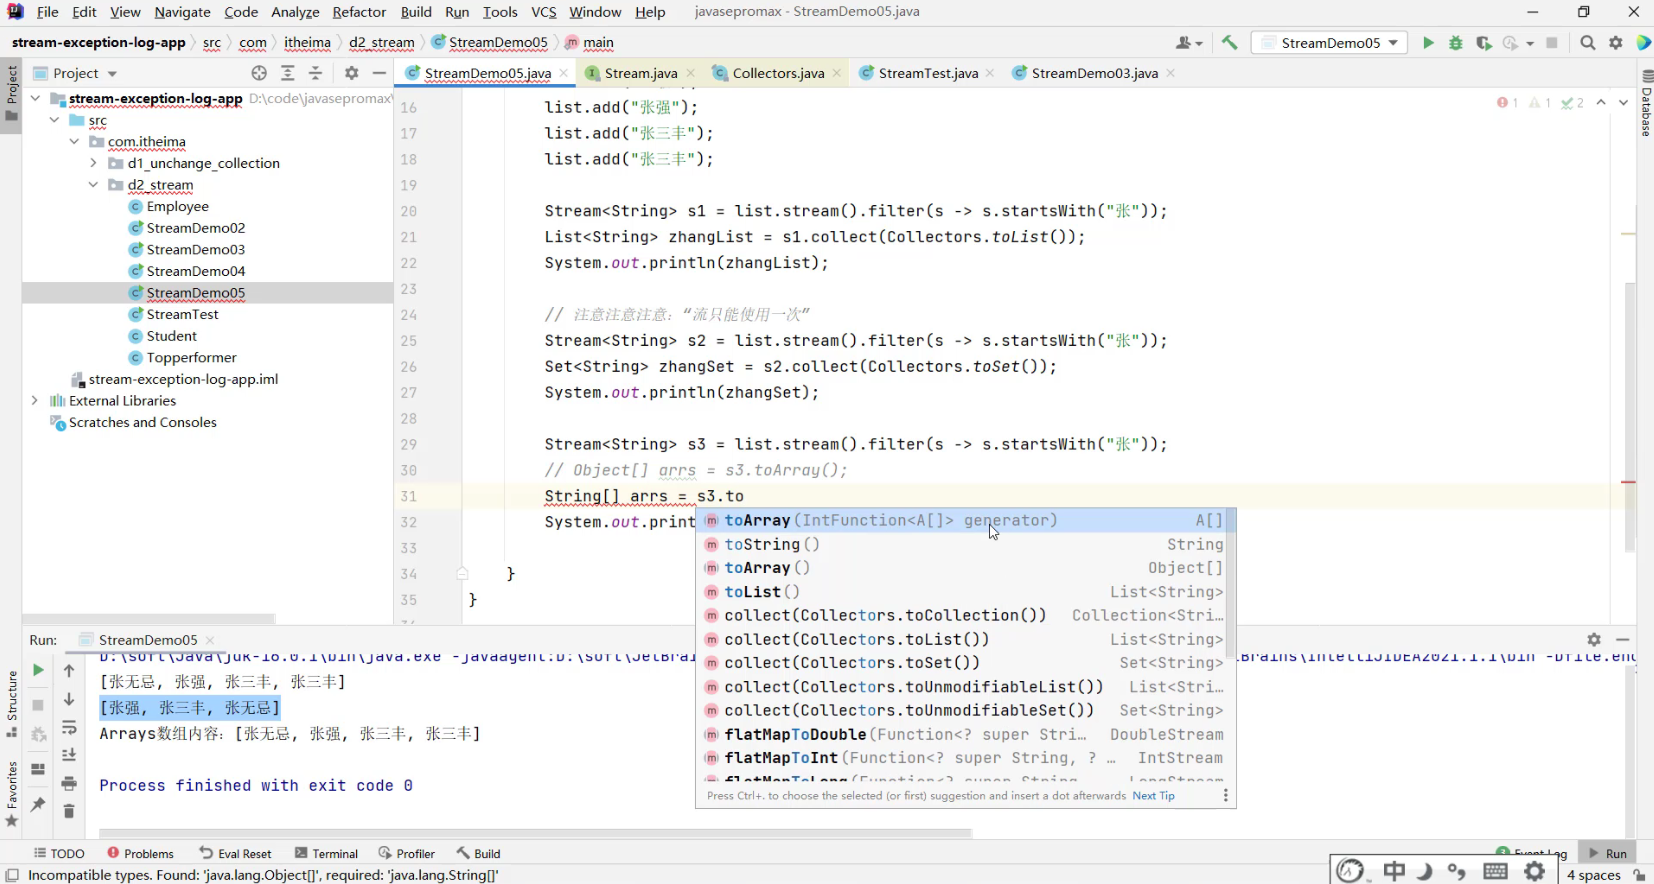Open the Problems tool window

141,853
